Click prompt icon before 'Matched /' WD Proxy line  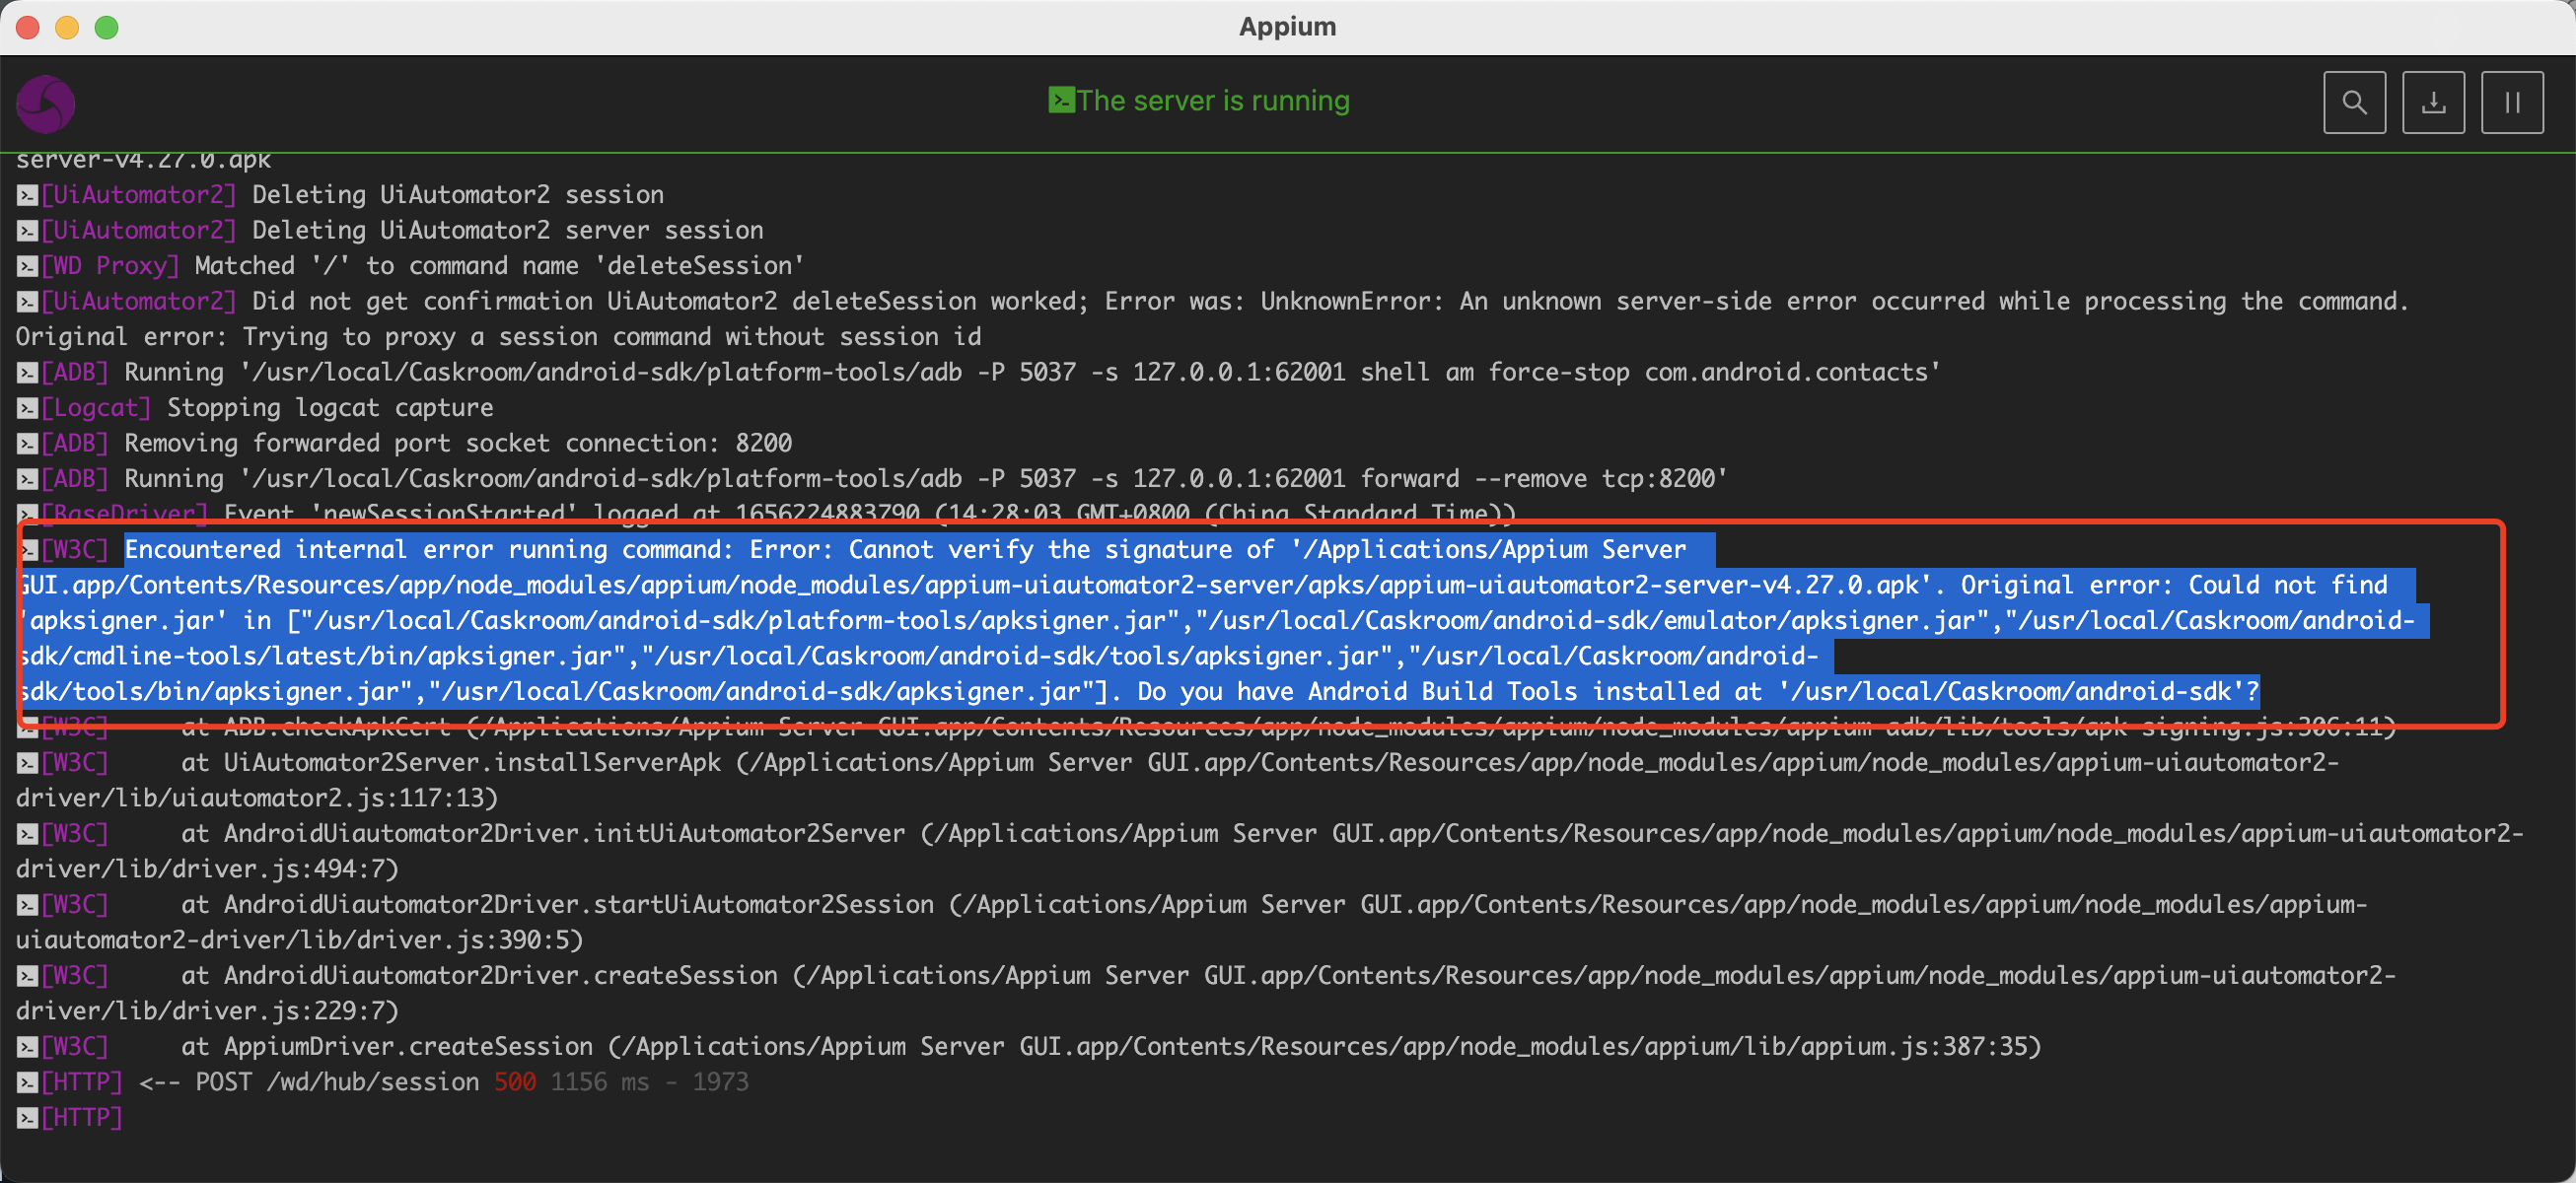coord(27,266)
